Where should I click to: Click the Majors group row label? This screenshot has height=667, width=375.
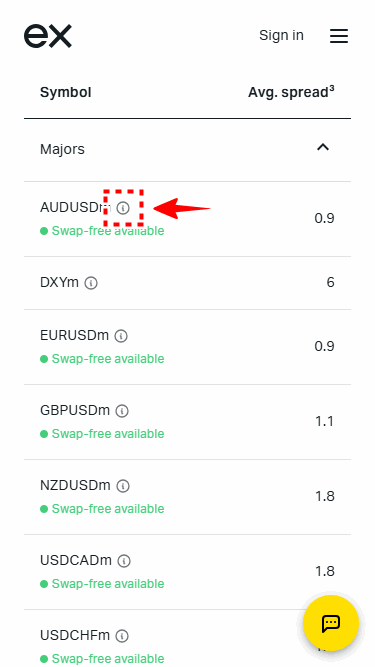(62, 149)
